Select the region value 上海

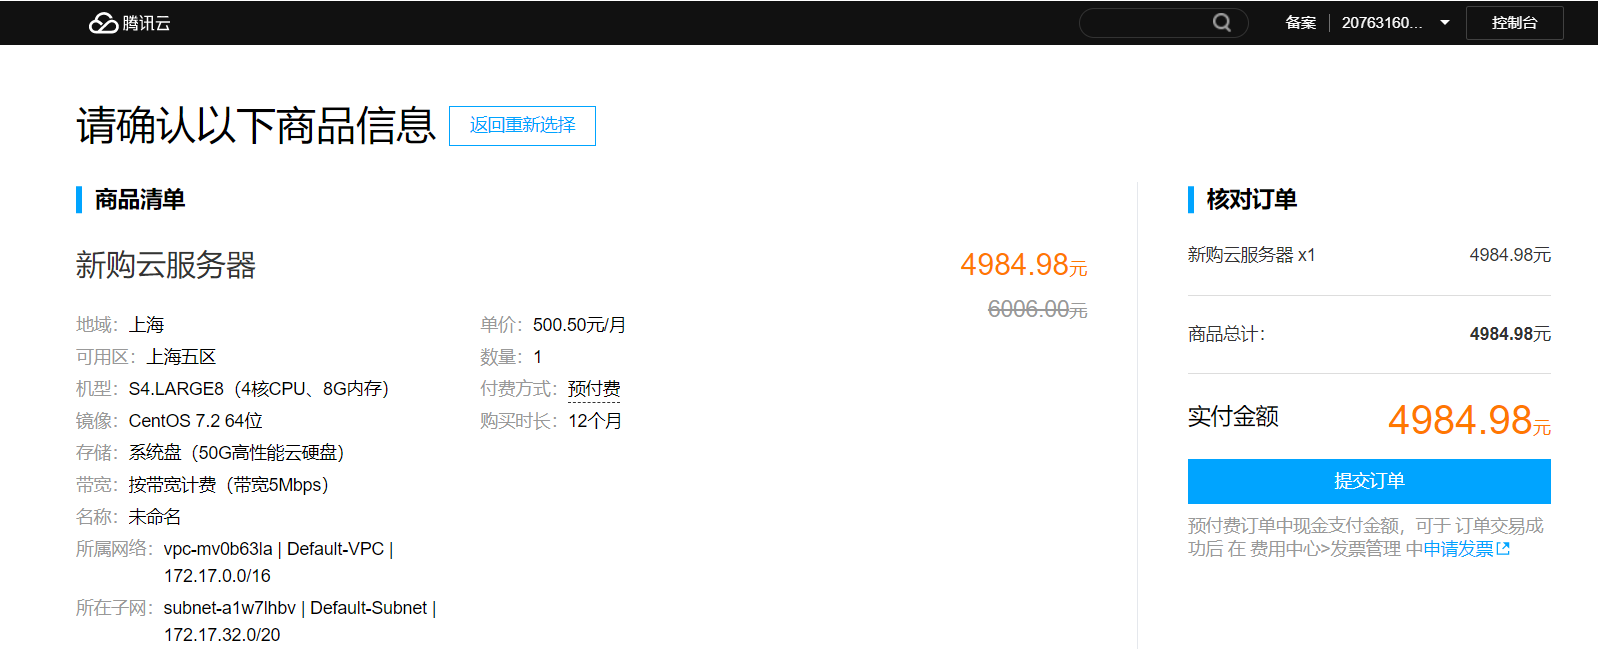pyautogui.click(x=147, y=325)
